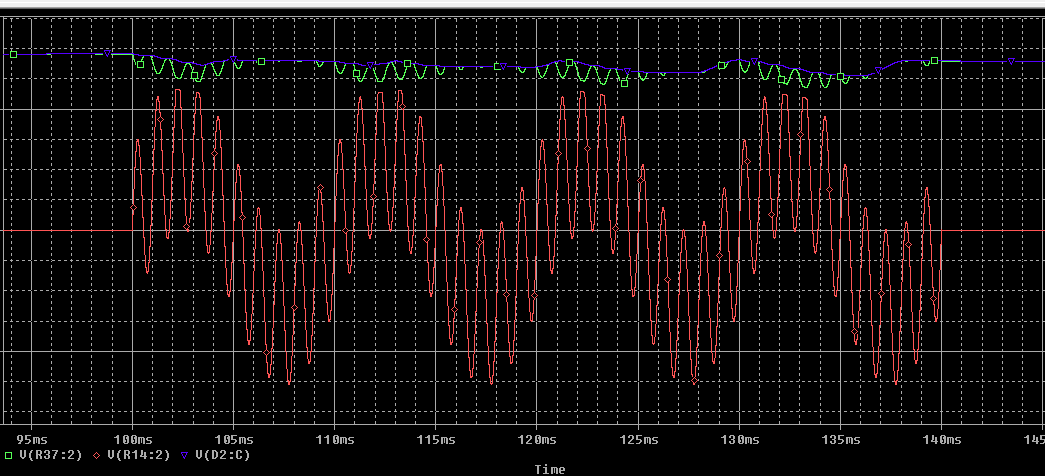Select the V(R37:2) trace legend label
This screenshot has width=1045, height=476.
click(51, 455)
